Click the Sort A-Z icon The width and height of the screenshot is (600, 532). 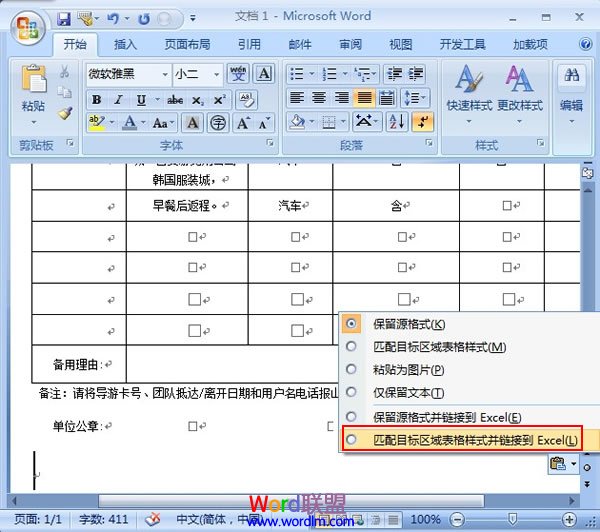click(x=396, y=122)
